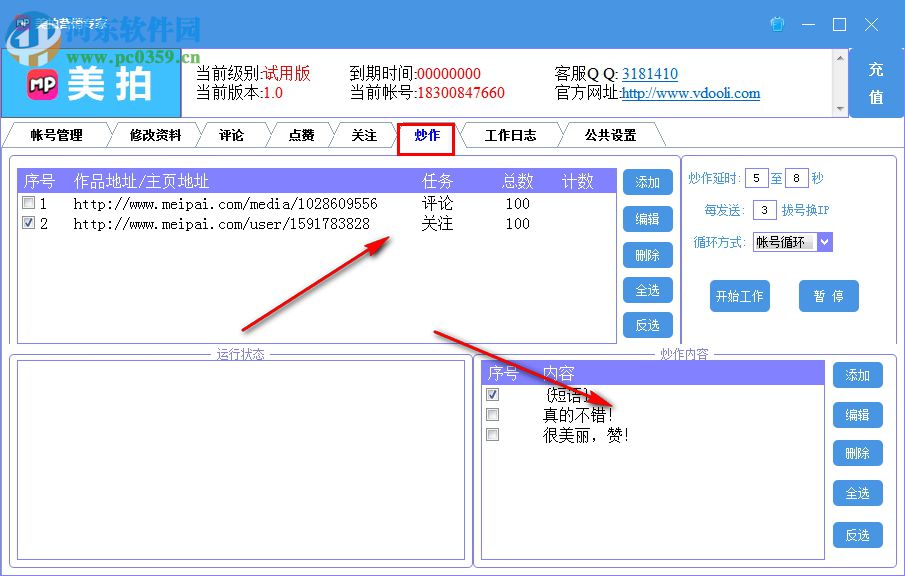Click 反选 in the 炒作内容 panel
905x576 pixels.
click(x=857, y=534)
